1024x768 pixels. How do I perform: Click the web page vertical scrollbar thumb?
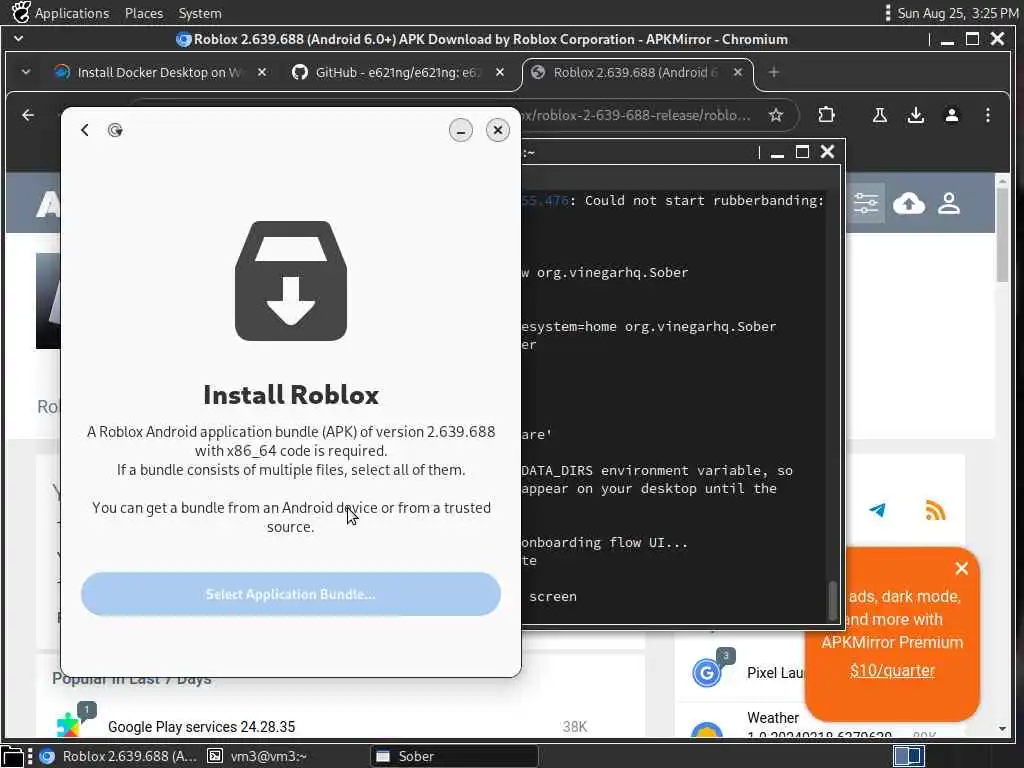1002,235
